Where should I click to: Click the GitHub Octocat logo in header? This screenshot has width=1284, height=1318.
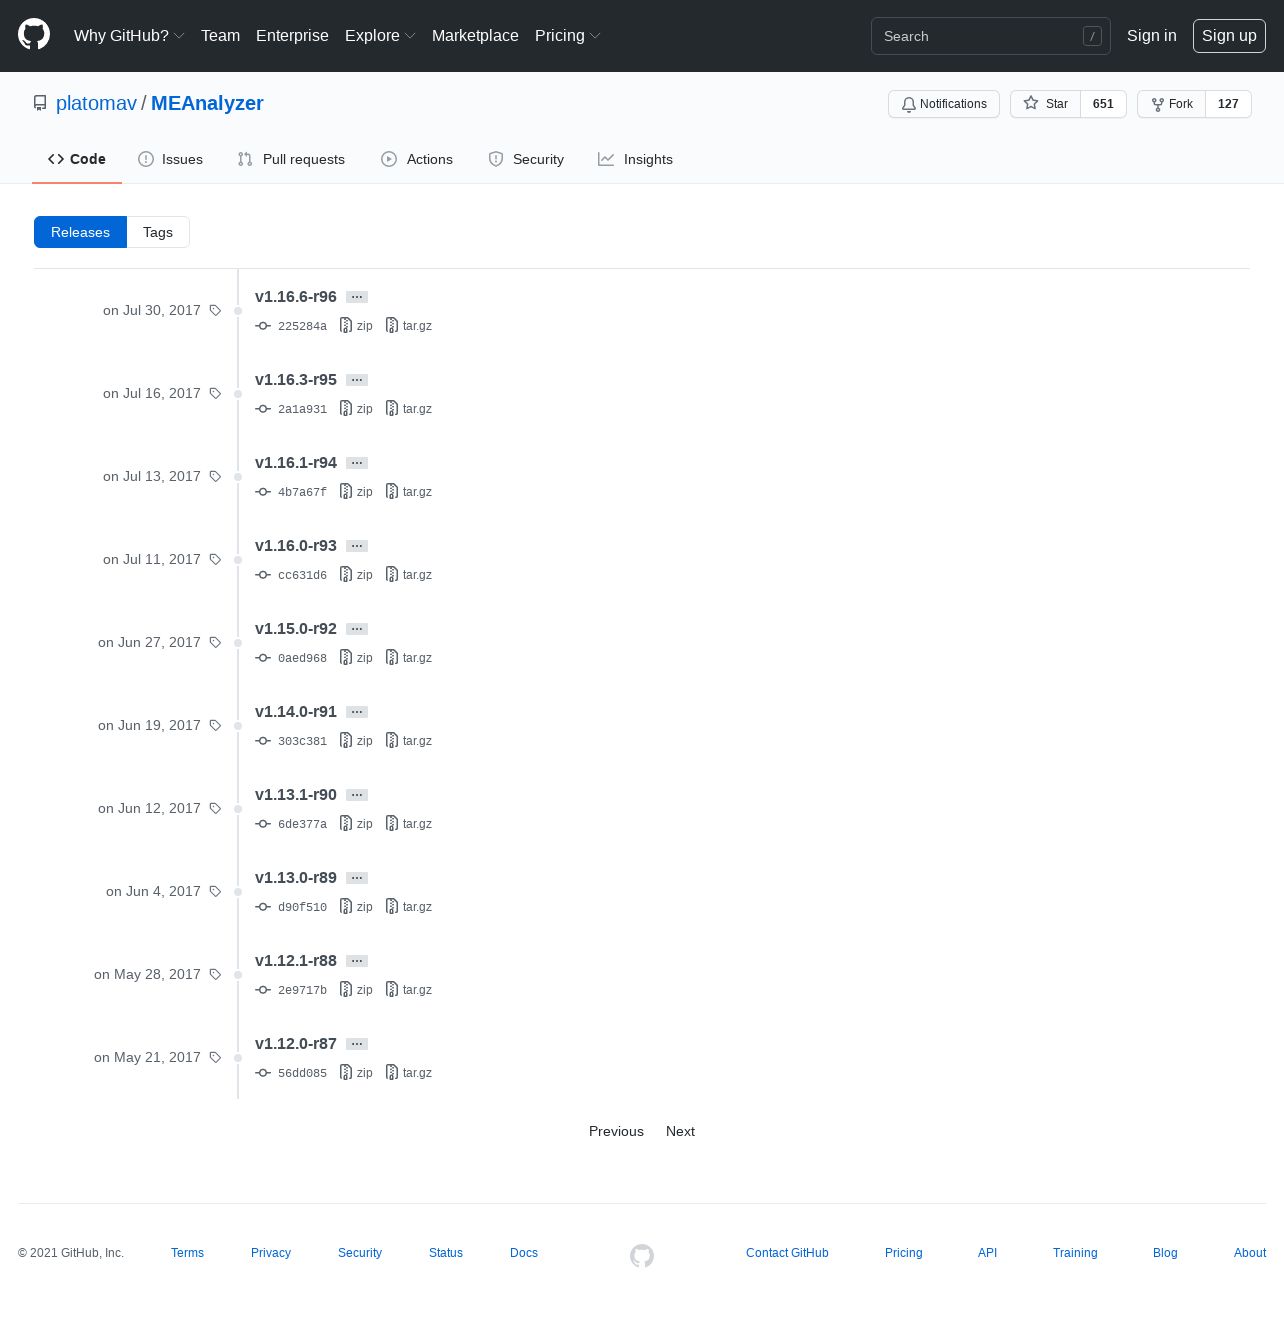point(34,35)
